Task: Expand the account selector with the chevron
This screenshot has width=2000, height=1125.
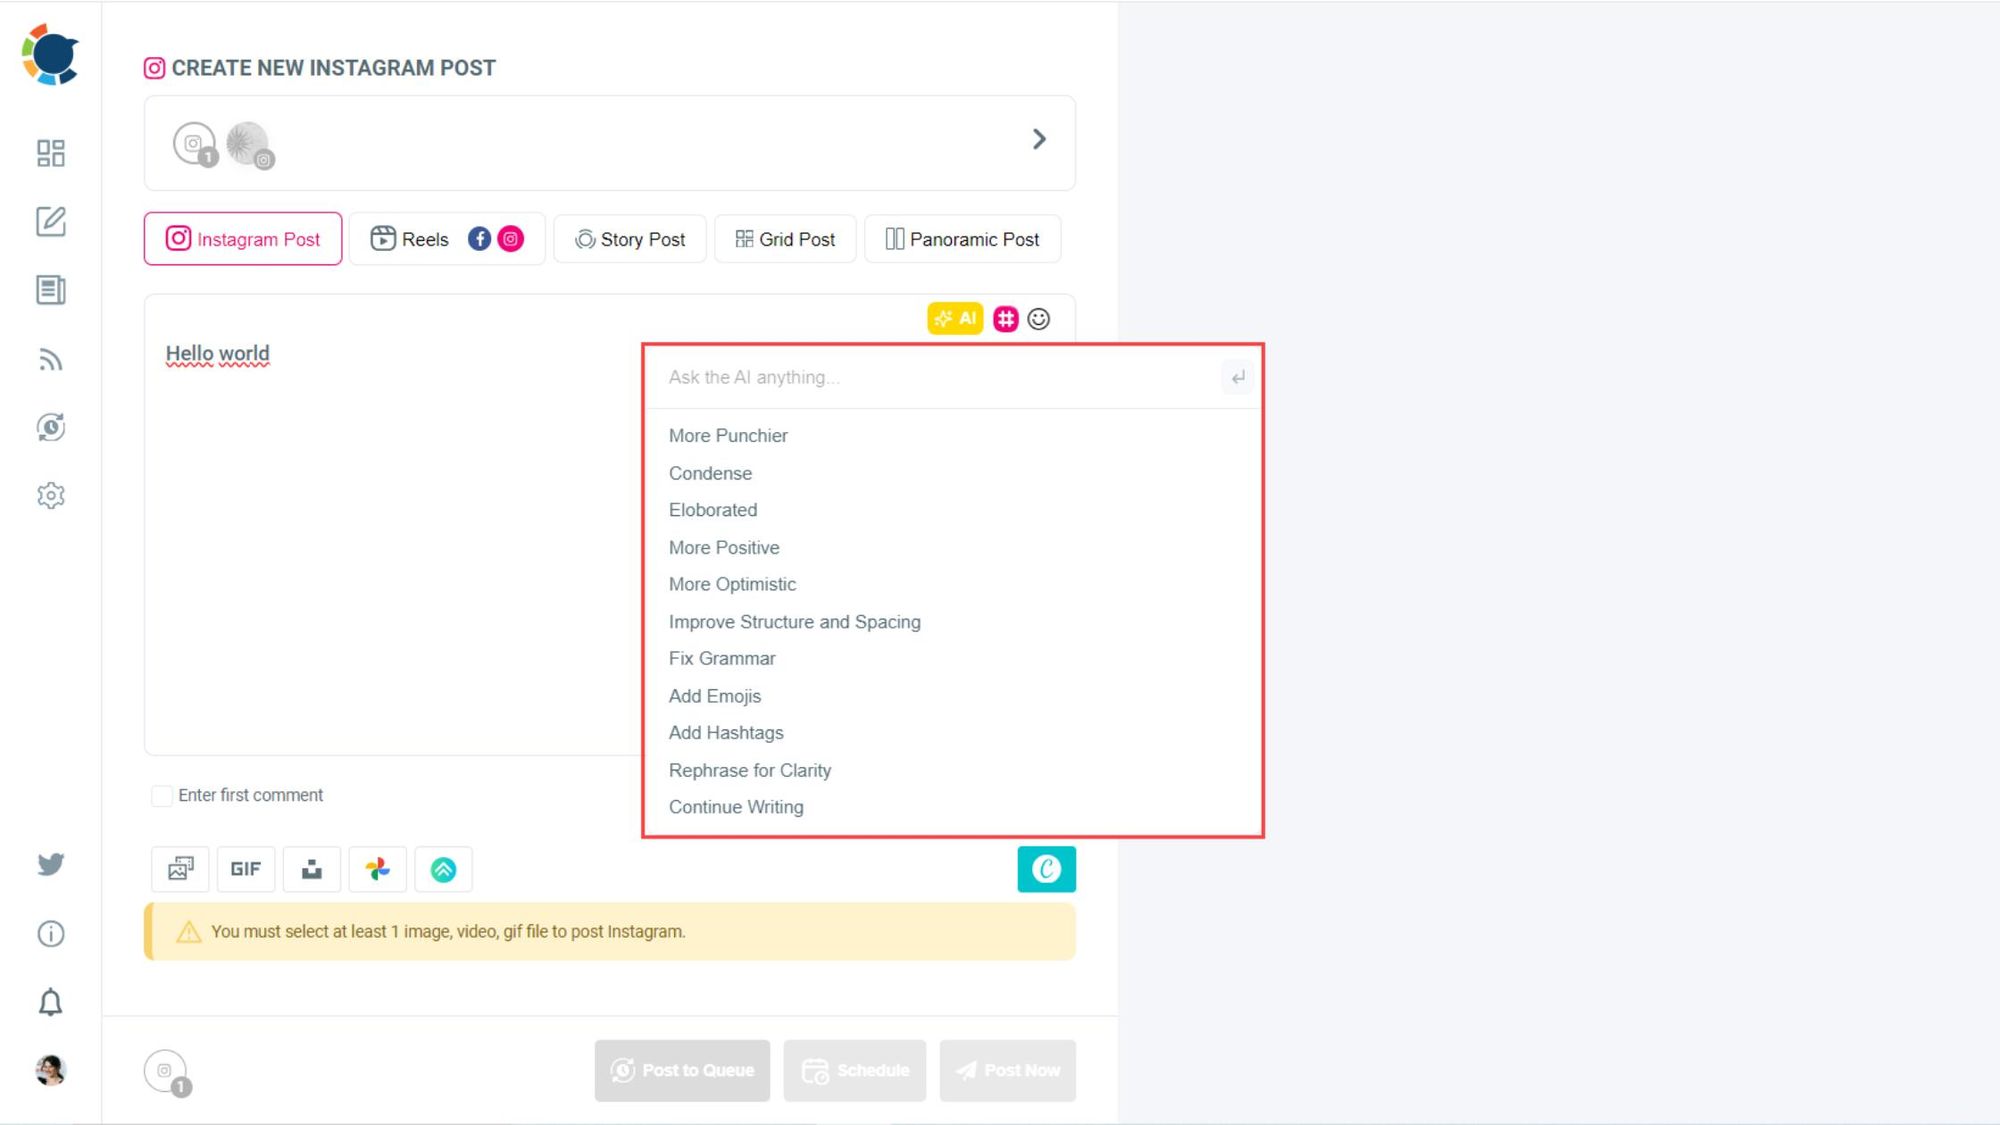Action: (1039, 139)
